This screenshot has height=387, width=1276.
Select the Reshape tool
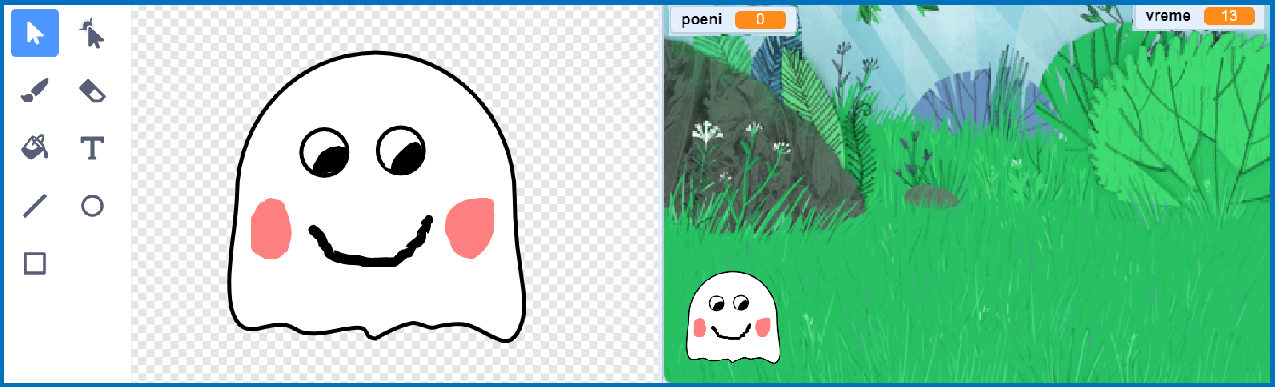click(92, 34)
